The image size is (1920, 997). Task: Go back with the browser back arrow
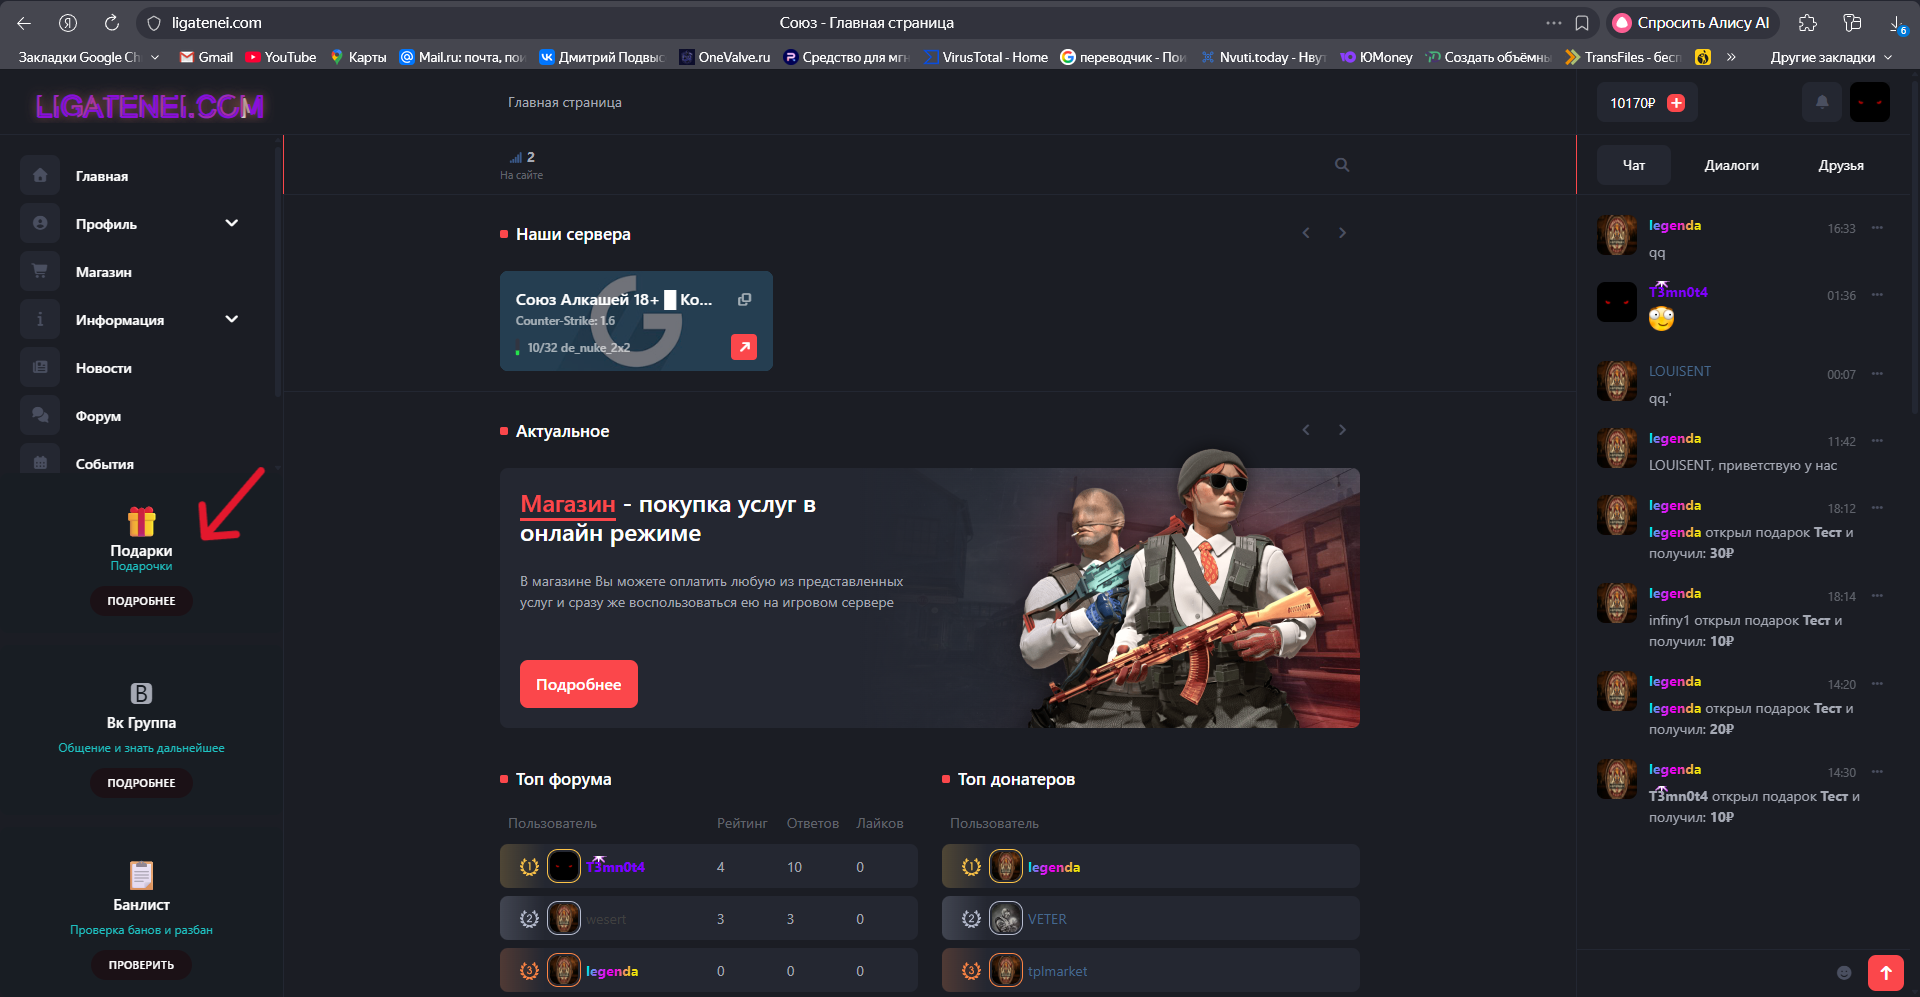point(24,23)
